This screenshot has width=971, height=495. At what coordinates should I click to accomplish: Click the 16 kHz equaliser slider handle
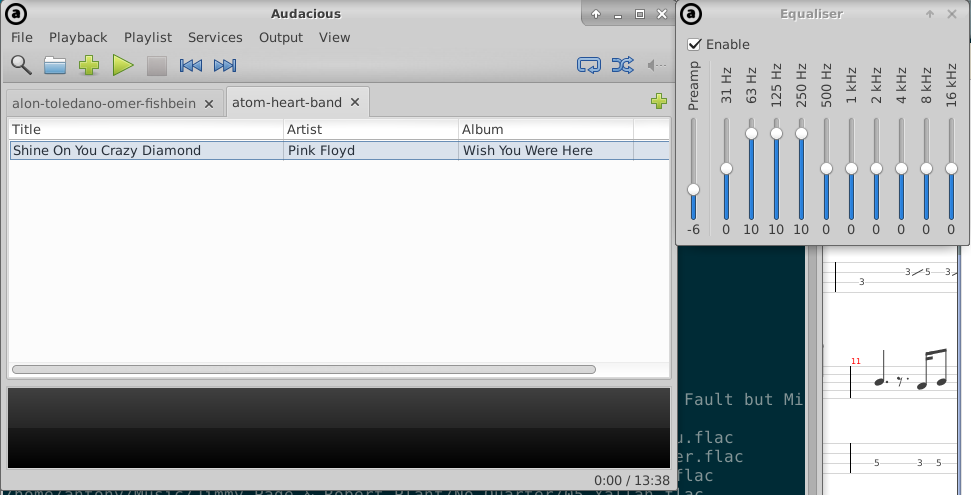tap(951, 169)
